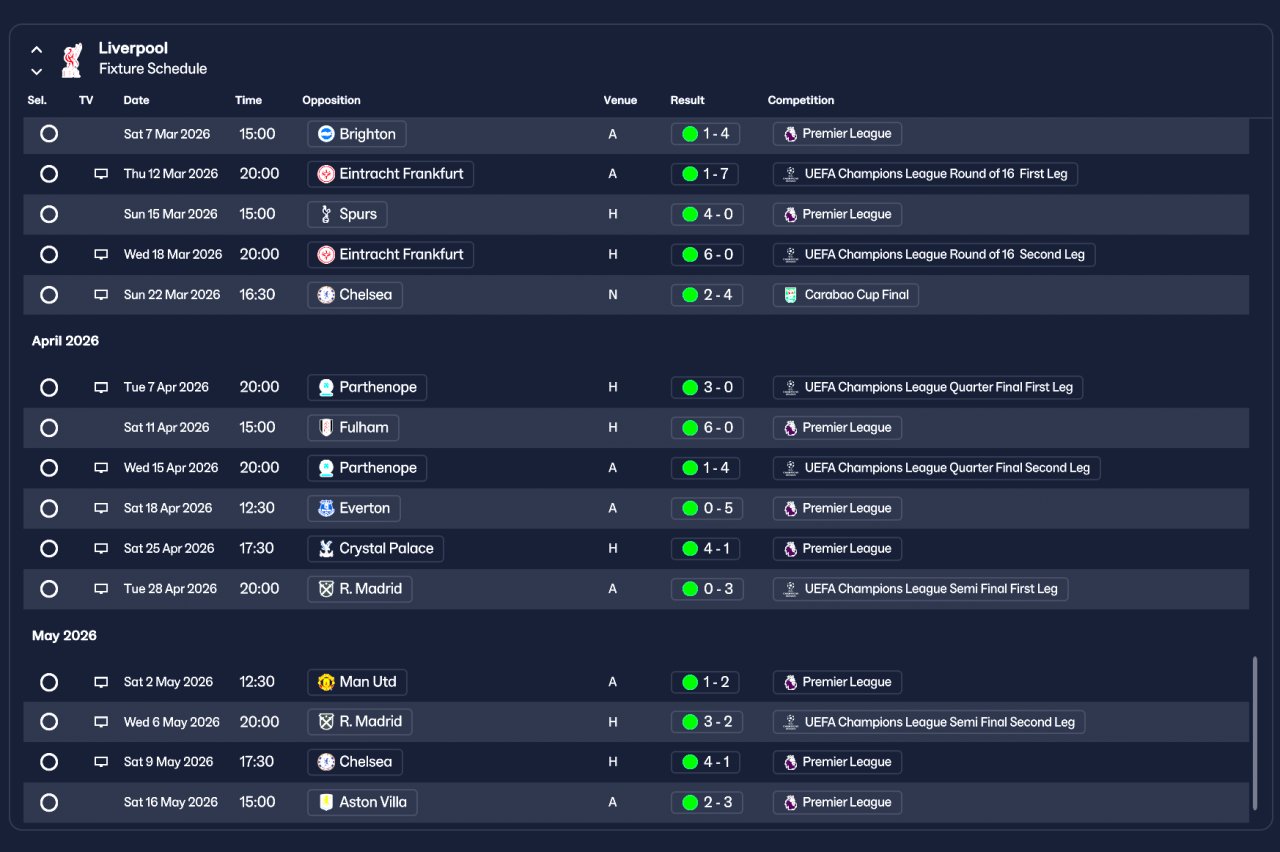Click the Time column header
1280x852 pixels.
point(248,100)
